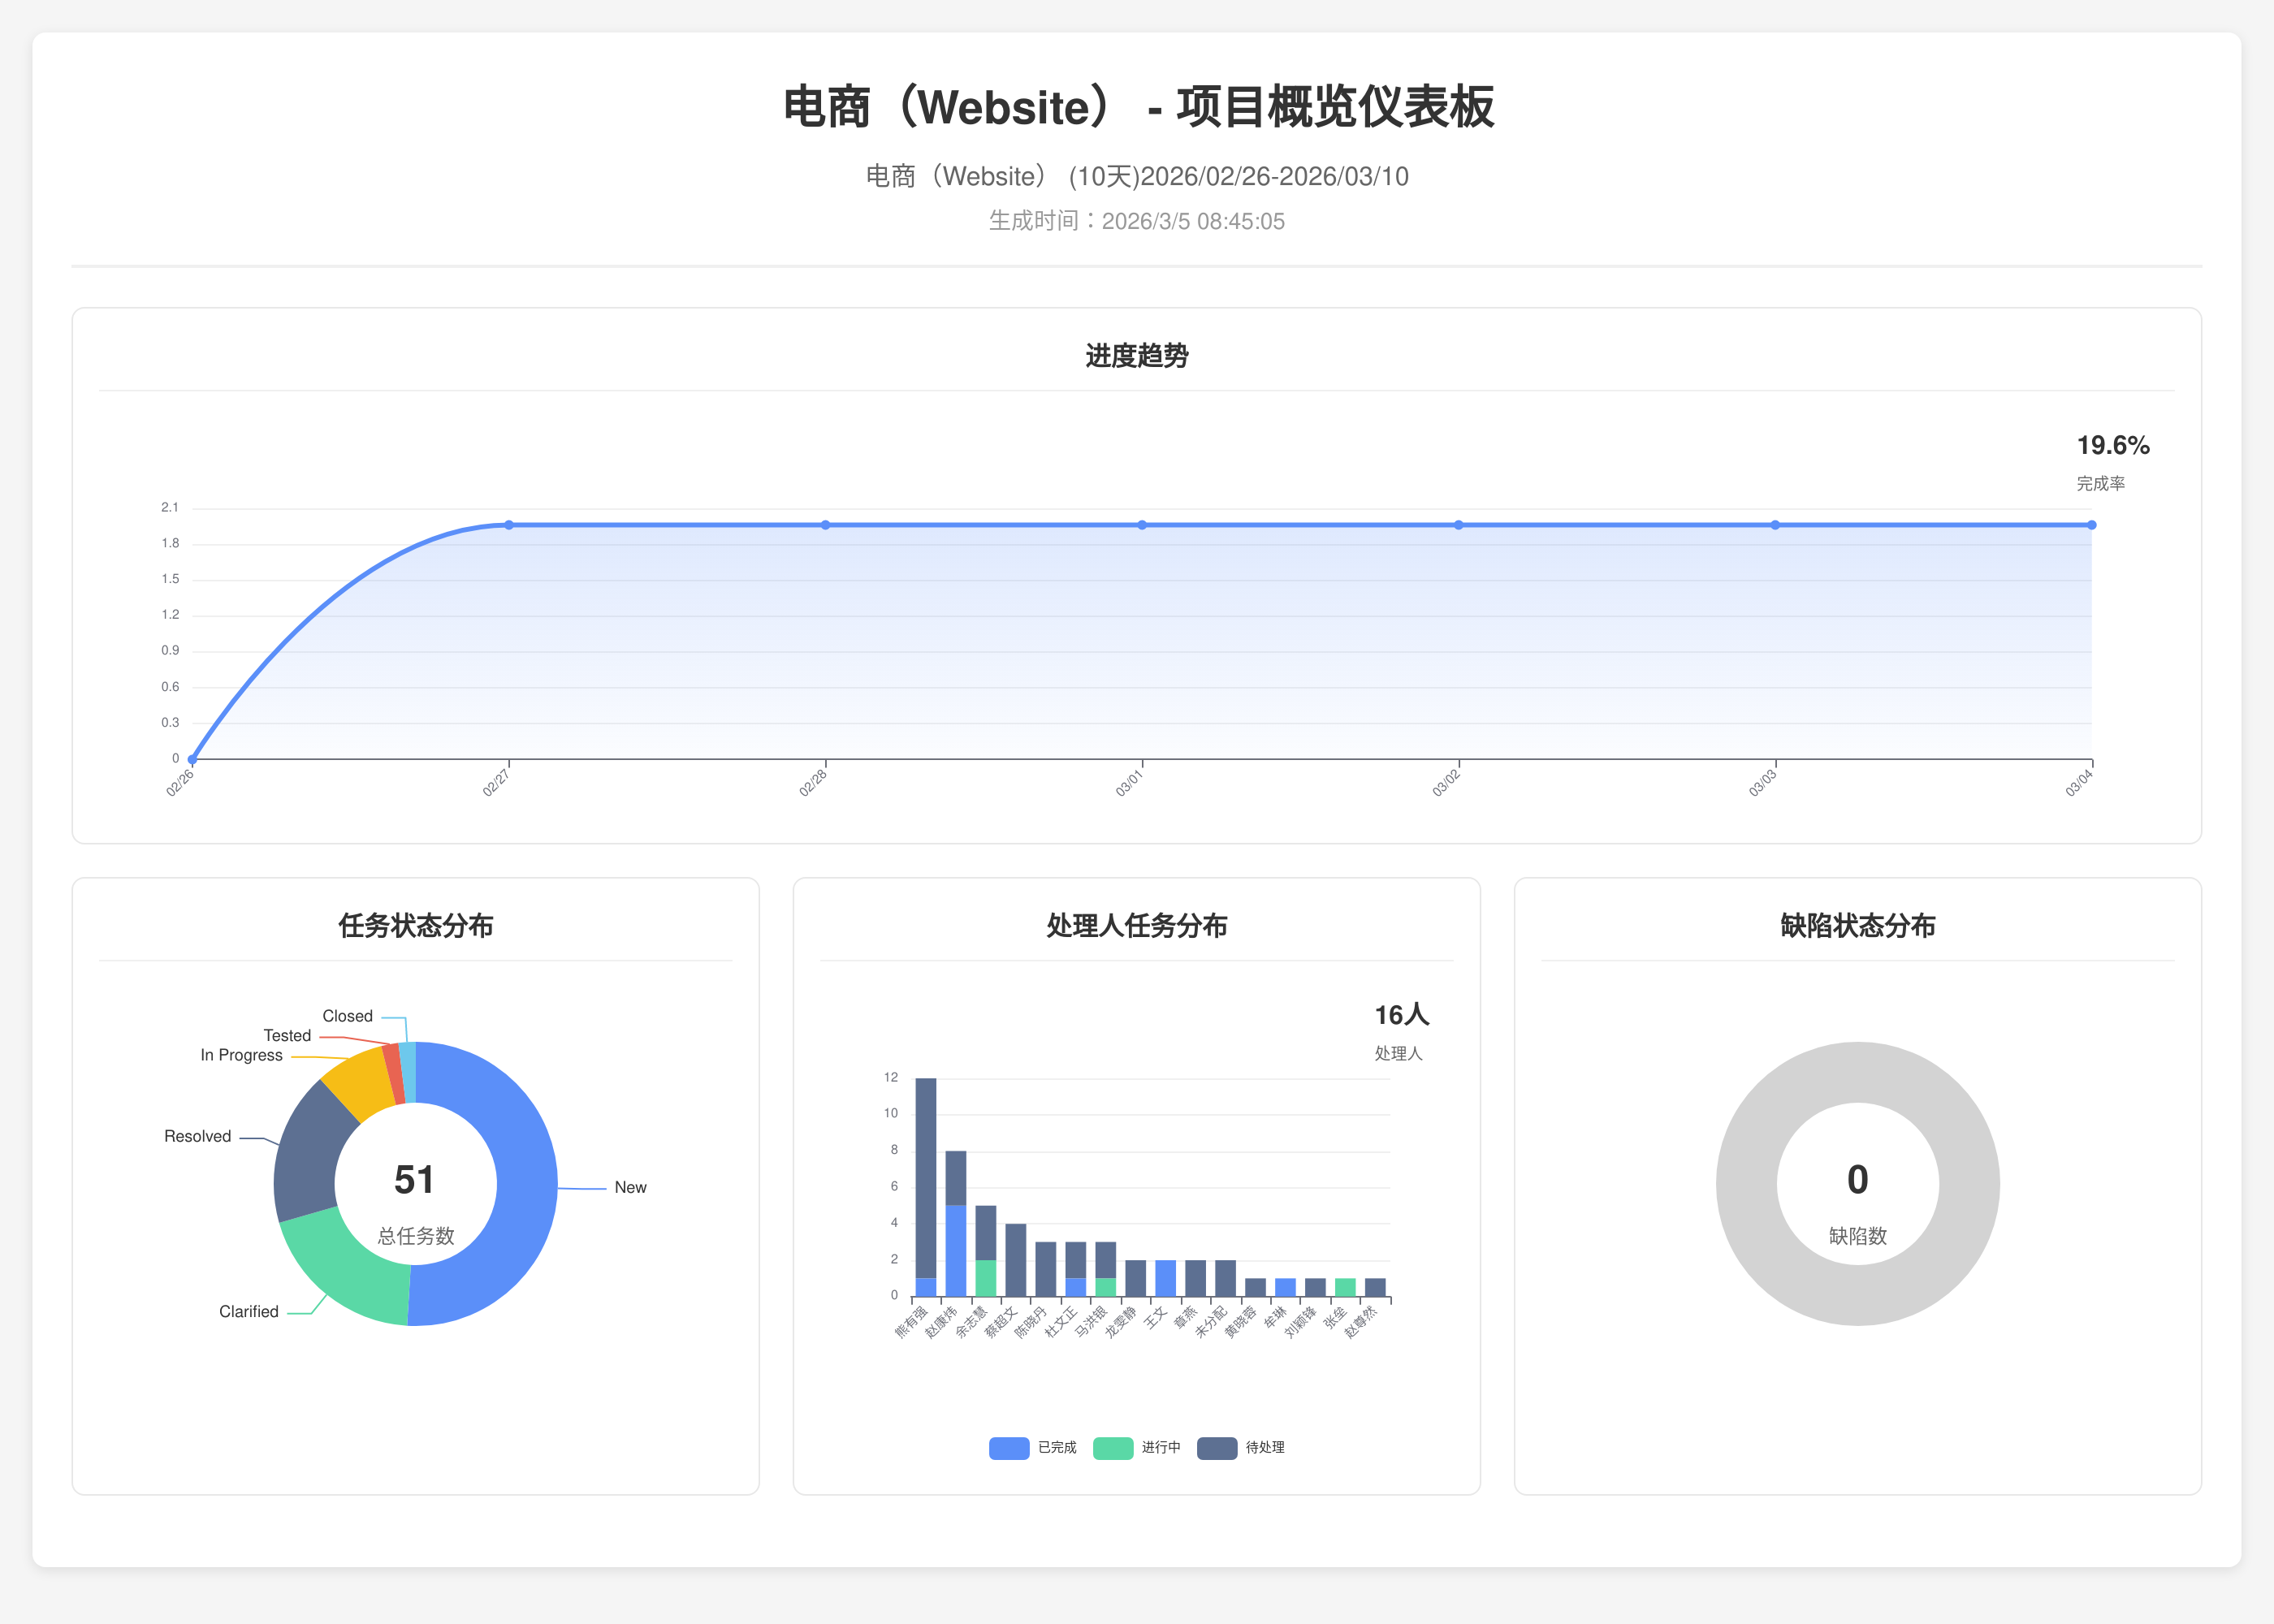Click the In Progress label of the donut chart
Viewport: 2274px width, 1624px height.
242,1055
